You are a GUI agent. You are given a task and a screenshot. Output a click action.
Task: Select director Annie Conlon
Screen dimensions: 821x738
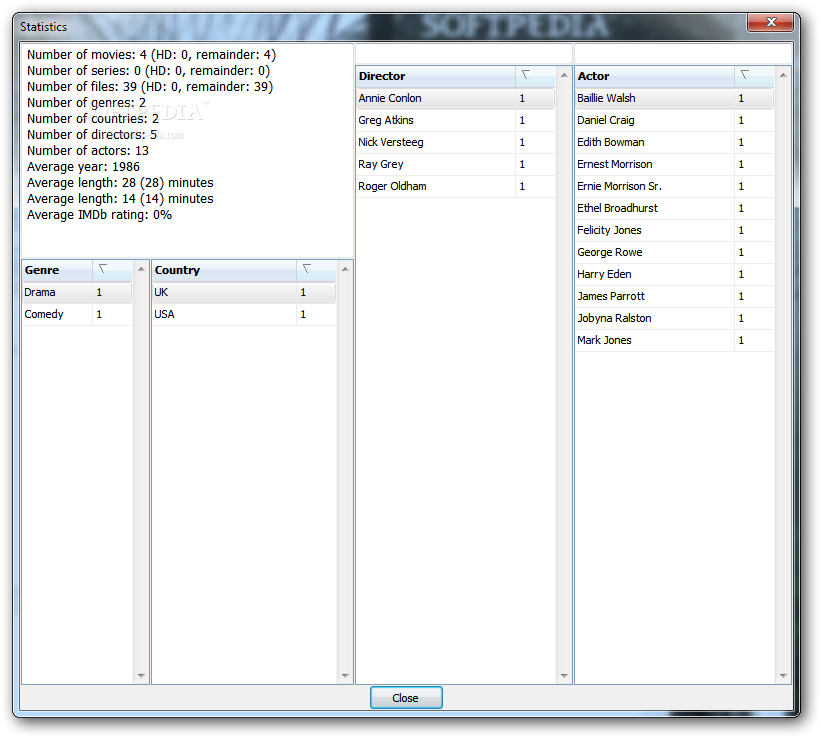pyautogui.click(x=456, y=98)
